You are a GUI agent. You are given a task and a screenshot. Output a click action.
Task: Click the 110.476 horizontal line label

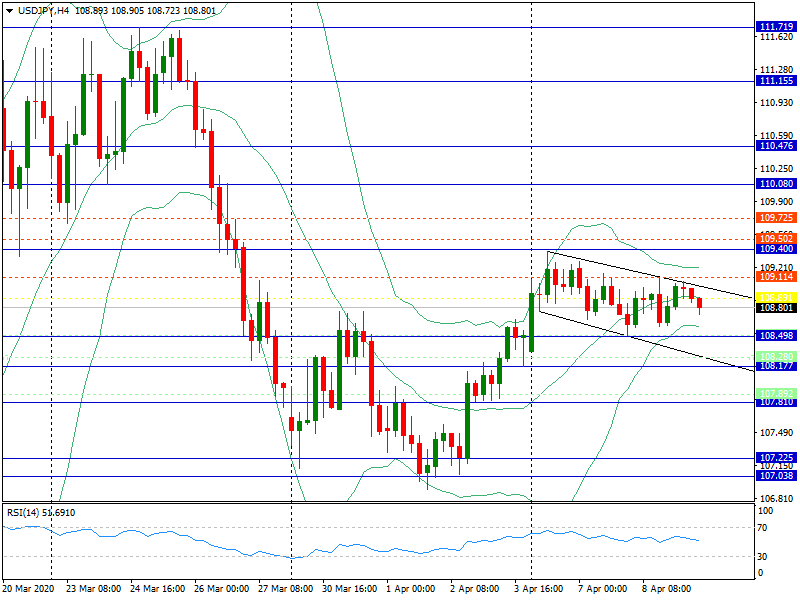[776, 146]
